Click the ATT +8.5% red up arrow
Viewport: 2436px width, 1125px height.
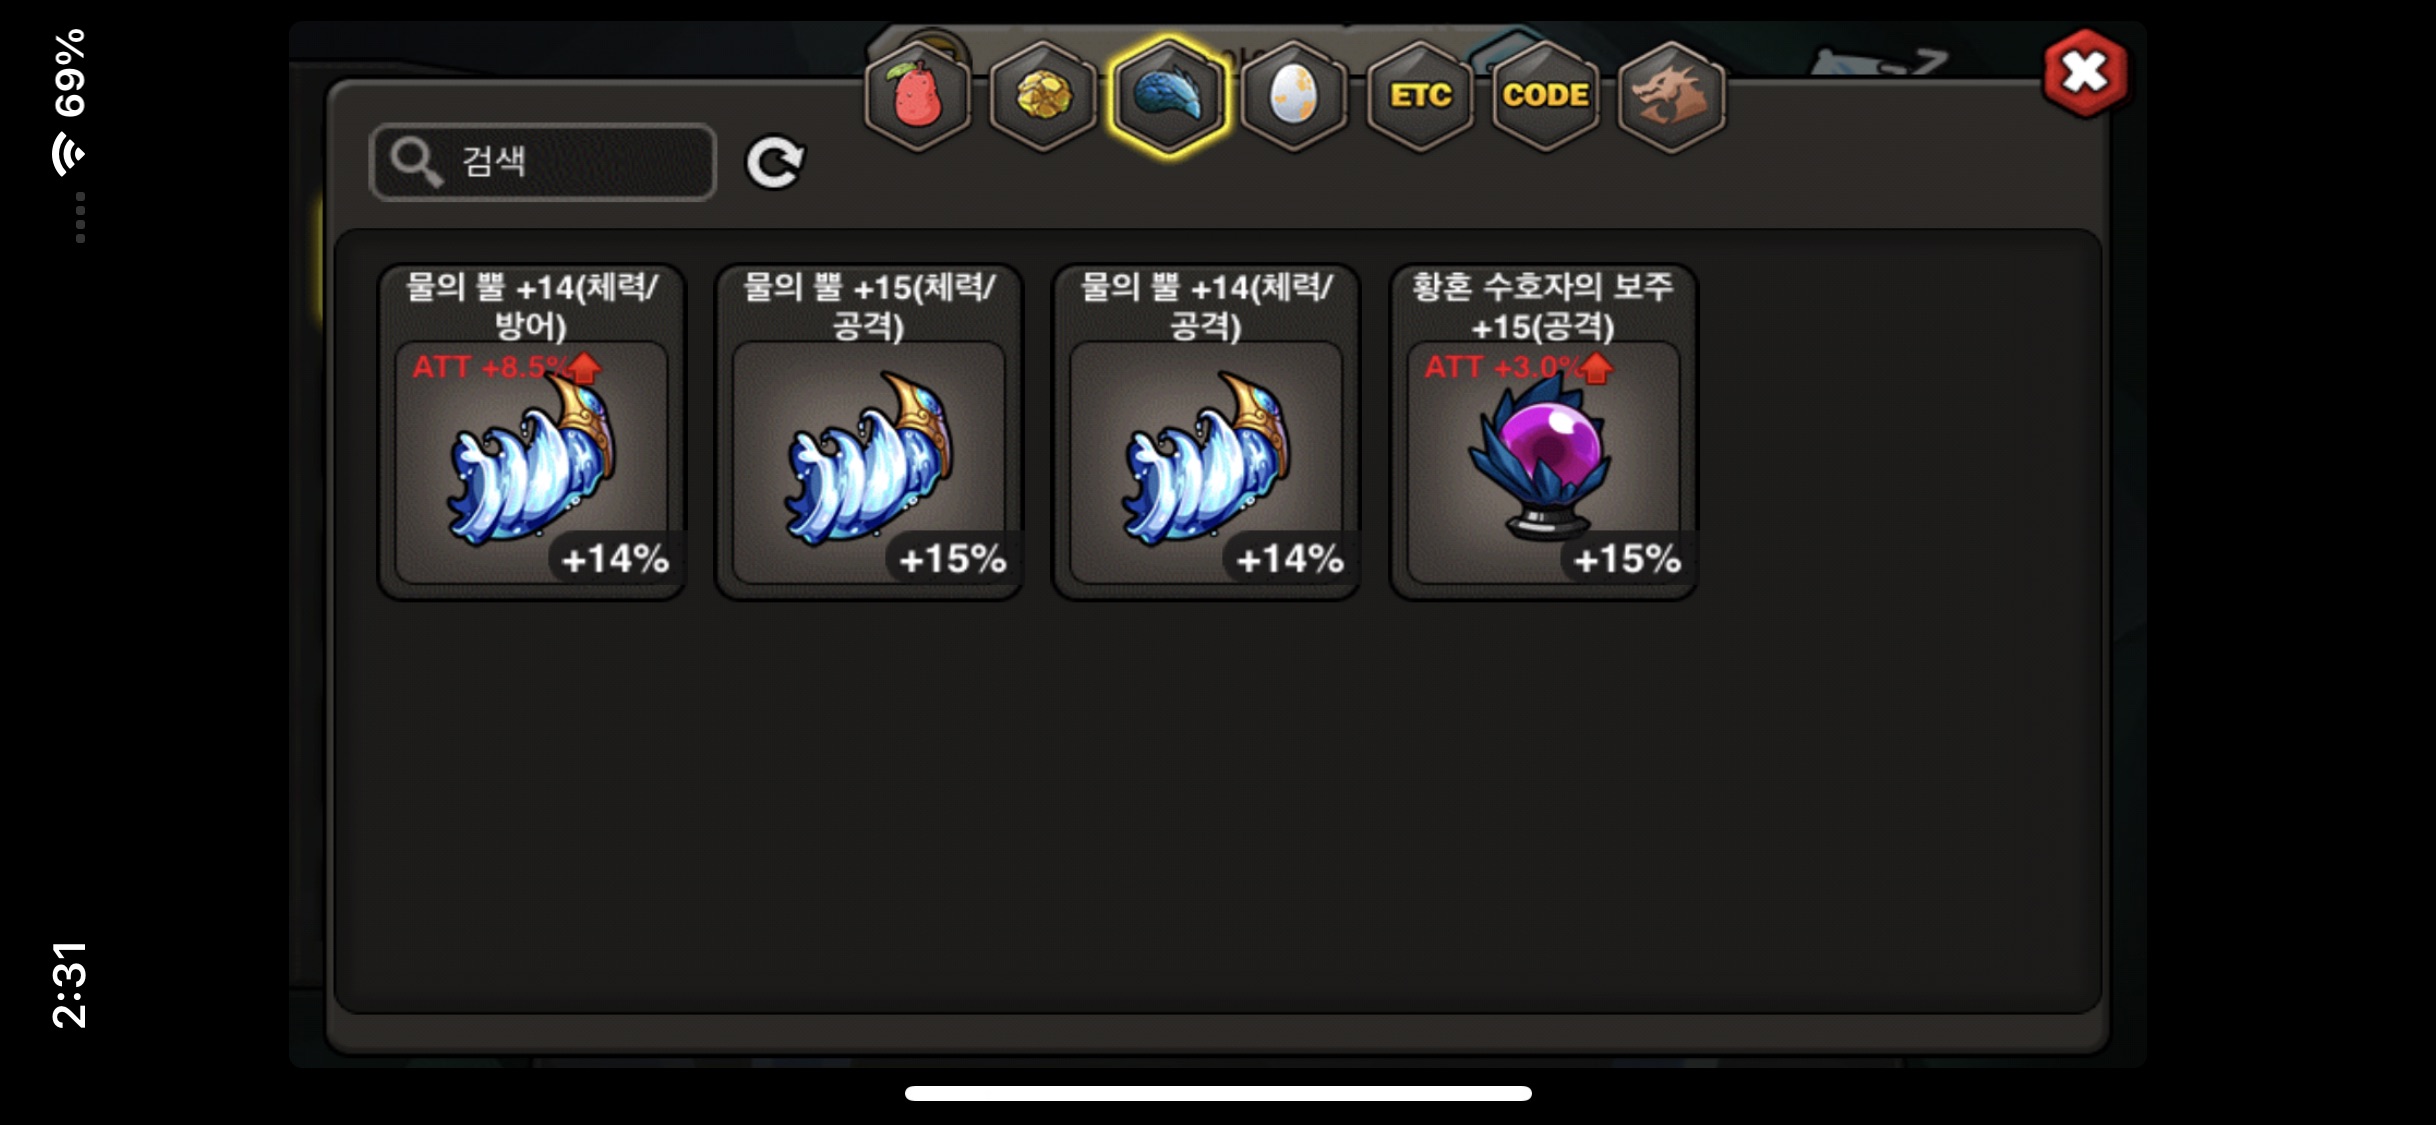click(585, 368)
